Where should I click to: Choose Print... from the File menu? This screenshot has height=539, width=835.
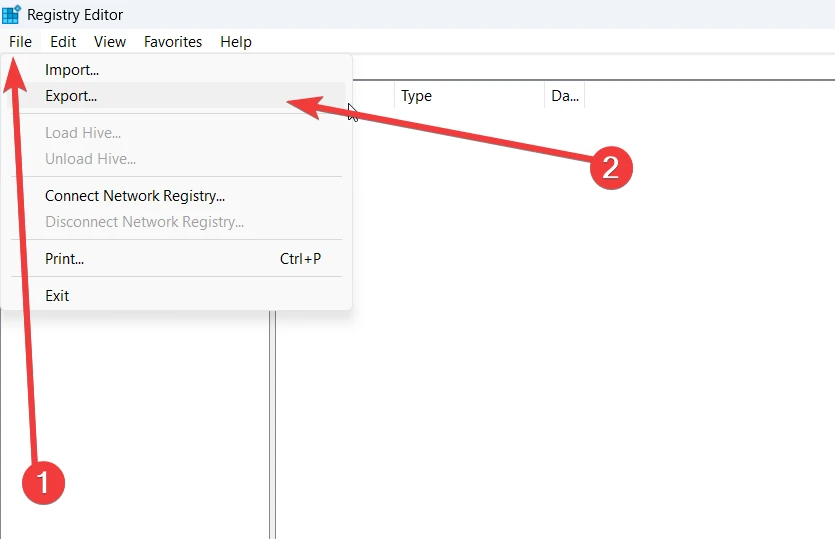pos(176,259)
